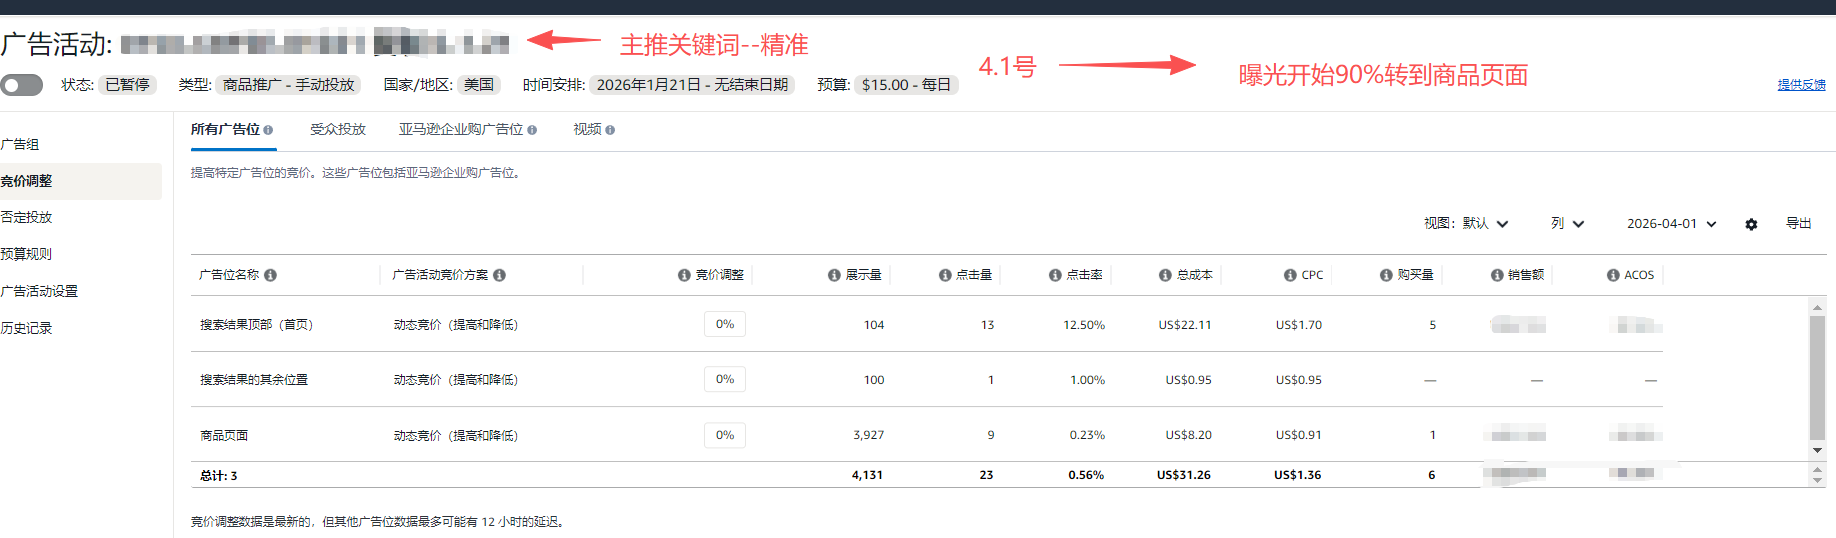Click info icon beside ACOS header

1613,275
